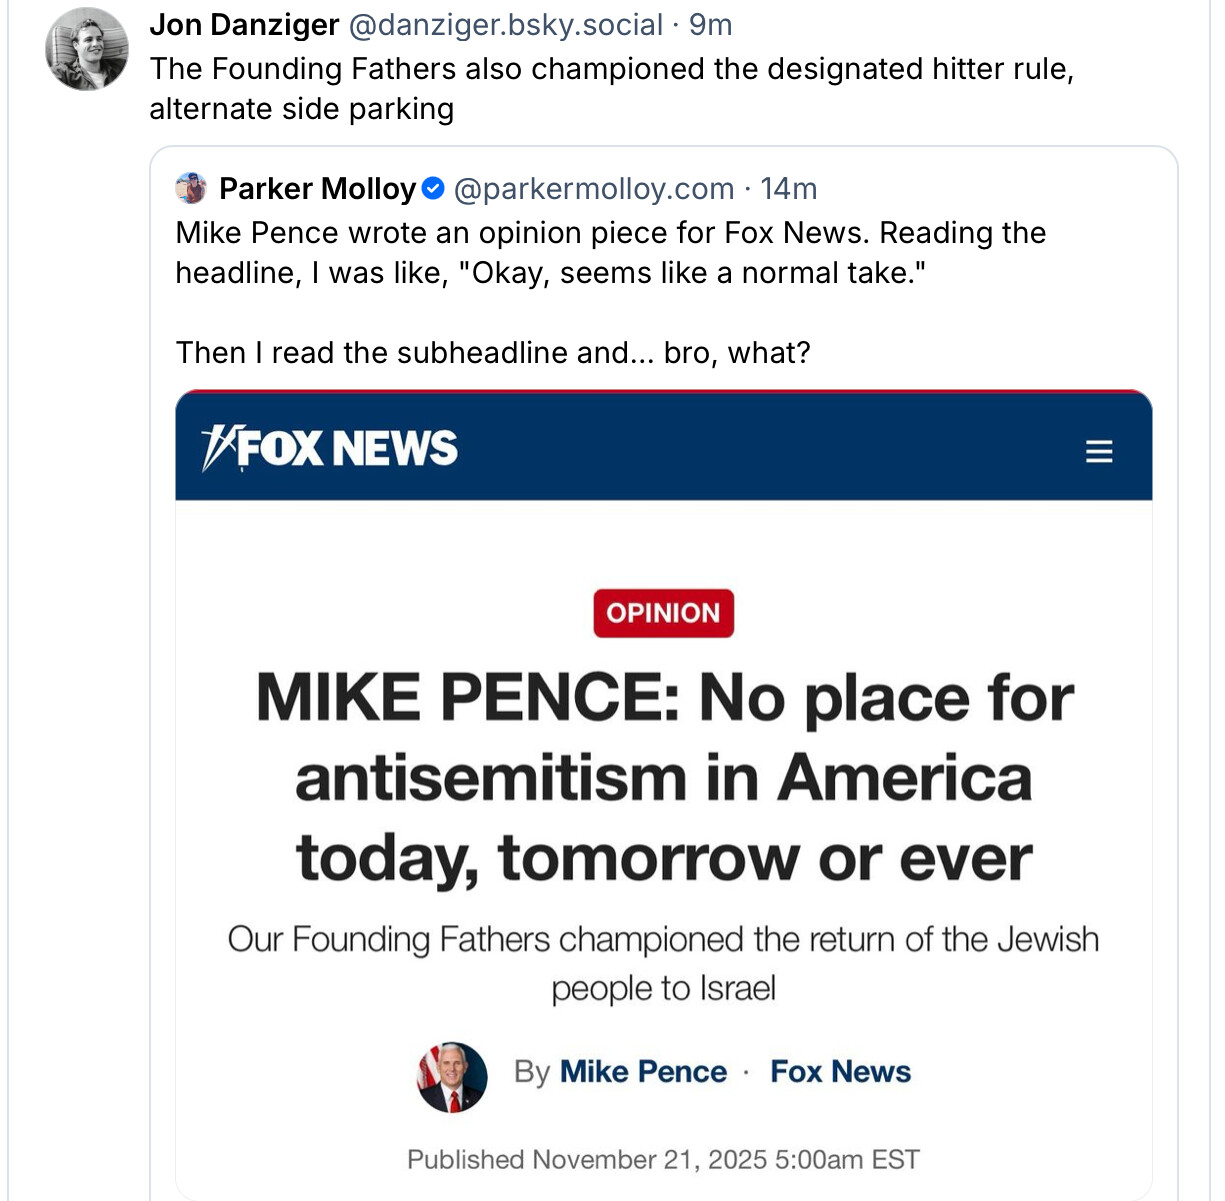Screen dimensions: 1225x1201
Task: Click the blue verified badge beside Parker Molloy
Action: coord(433,188)
